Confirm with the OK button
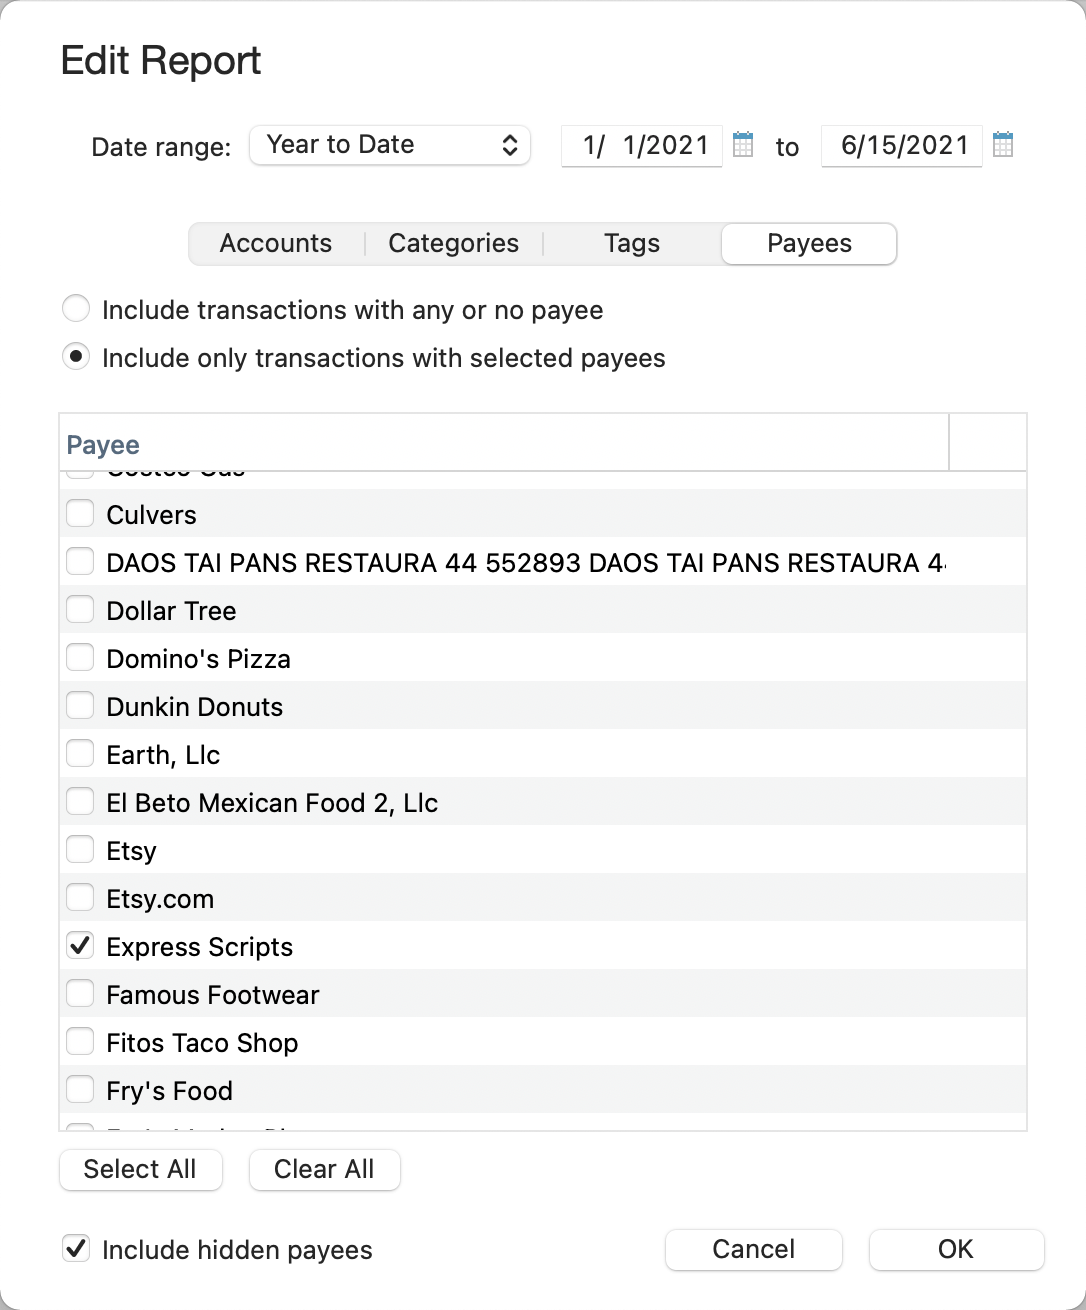Screen dimensions: 1086x1310 955,1249
